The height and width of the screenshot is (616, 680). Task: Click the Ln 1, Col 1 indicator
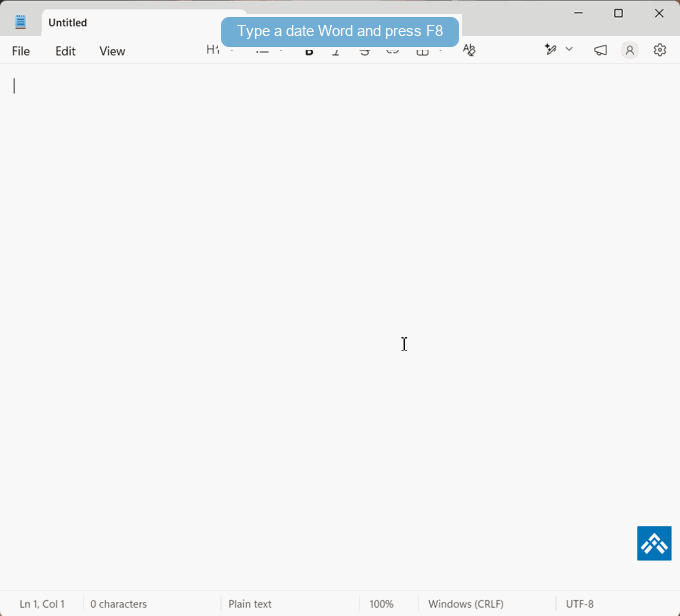click(x=42, y=604)
